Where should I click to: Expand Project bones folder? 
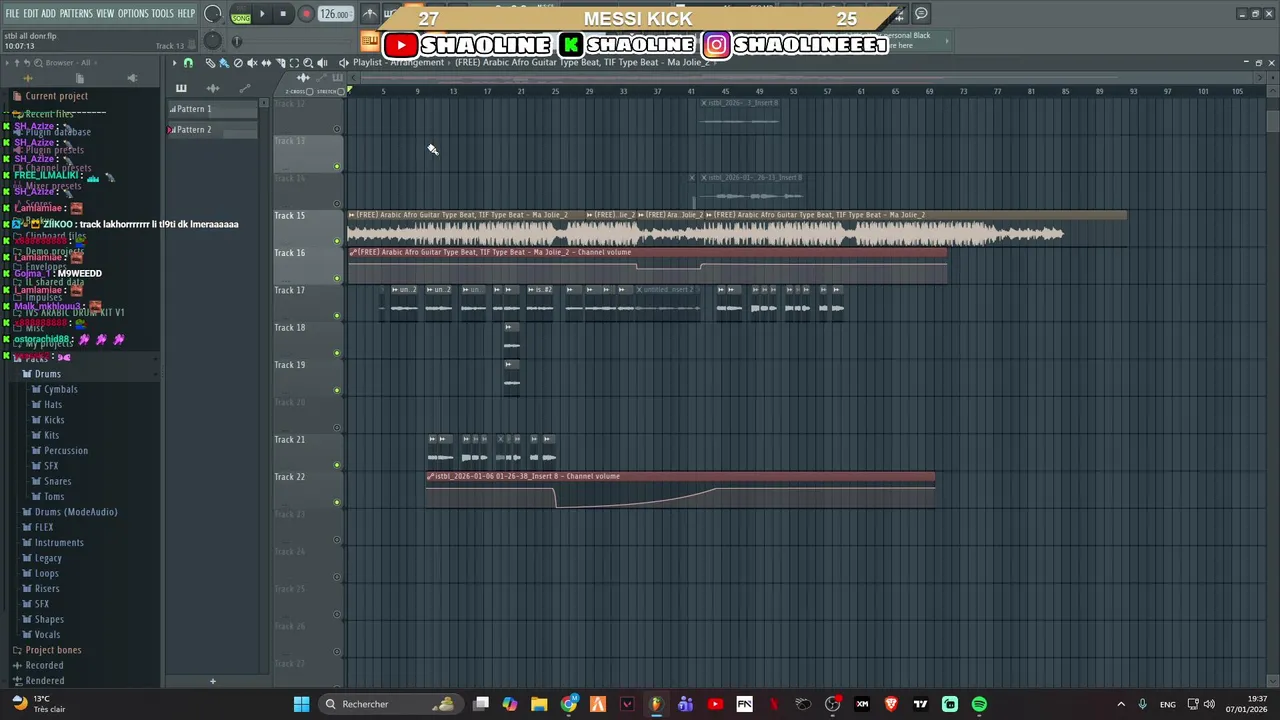pos(53,650)
